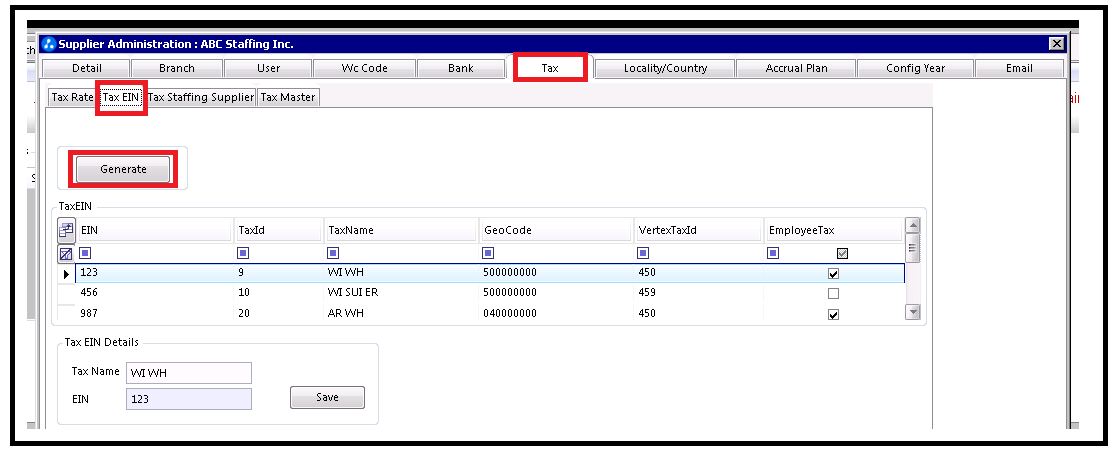The height and width of the screenshot is (454, 1117).
Task: Click the Tax Name input field
Action: [189, 373]
